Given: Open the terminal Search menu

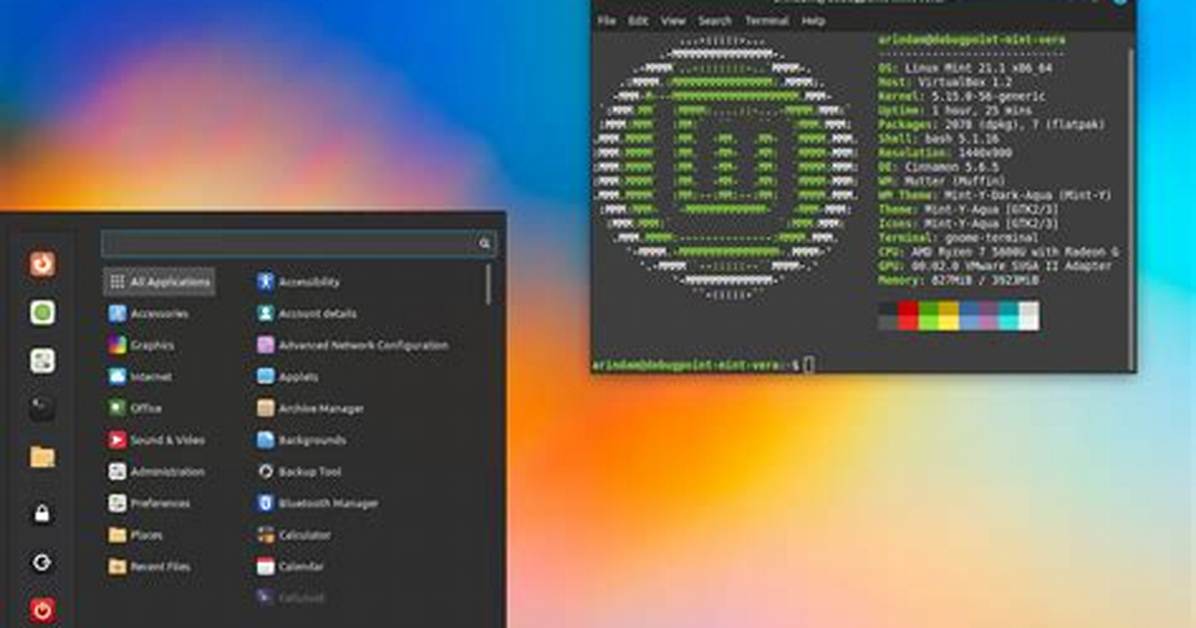Looking at the screenshot, I should [x=715, y=21].
